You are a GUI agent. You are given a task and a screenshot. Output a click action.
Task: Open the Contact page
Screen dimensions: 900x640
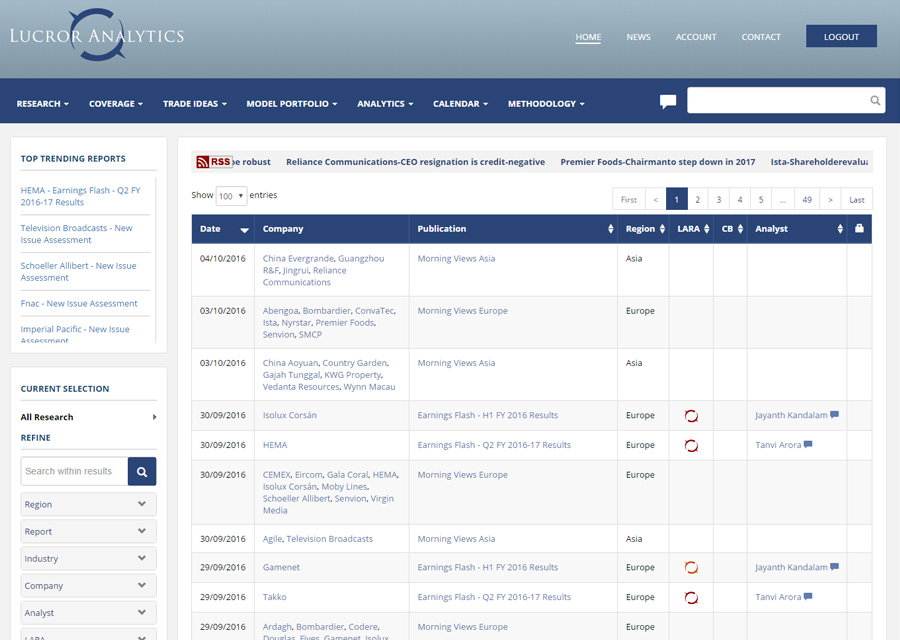tap(761, 37)
